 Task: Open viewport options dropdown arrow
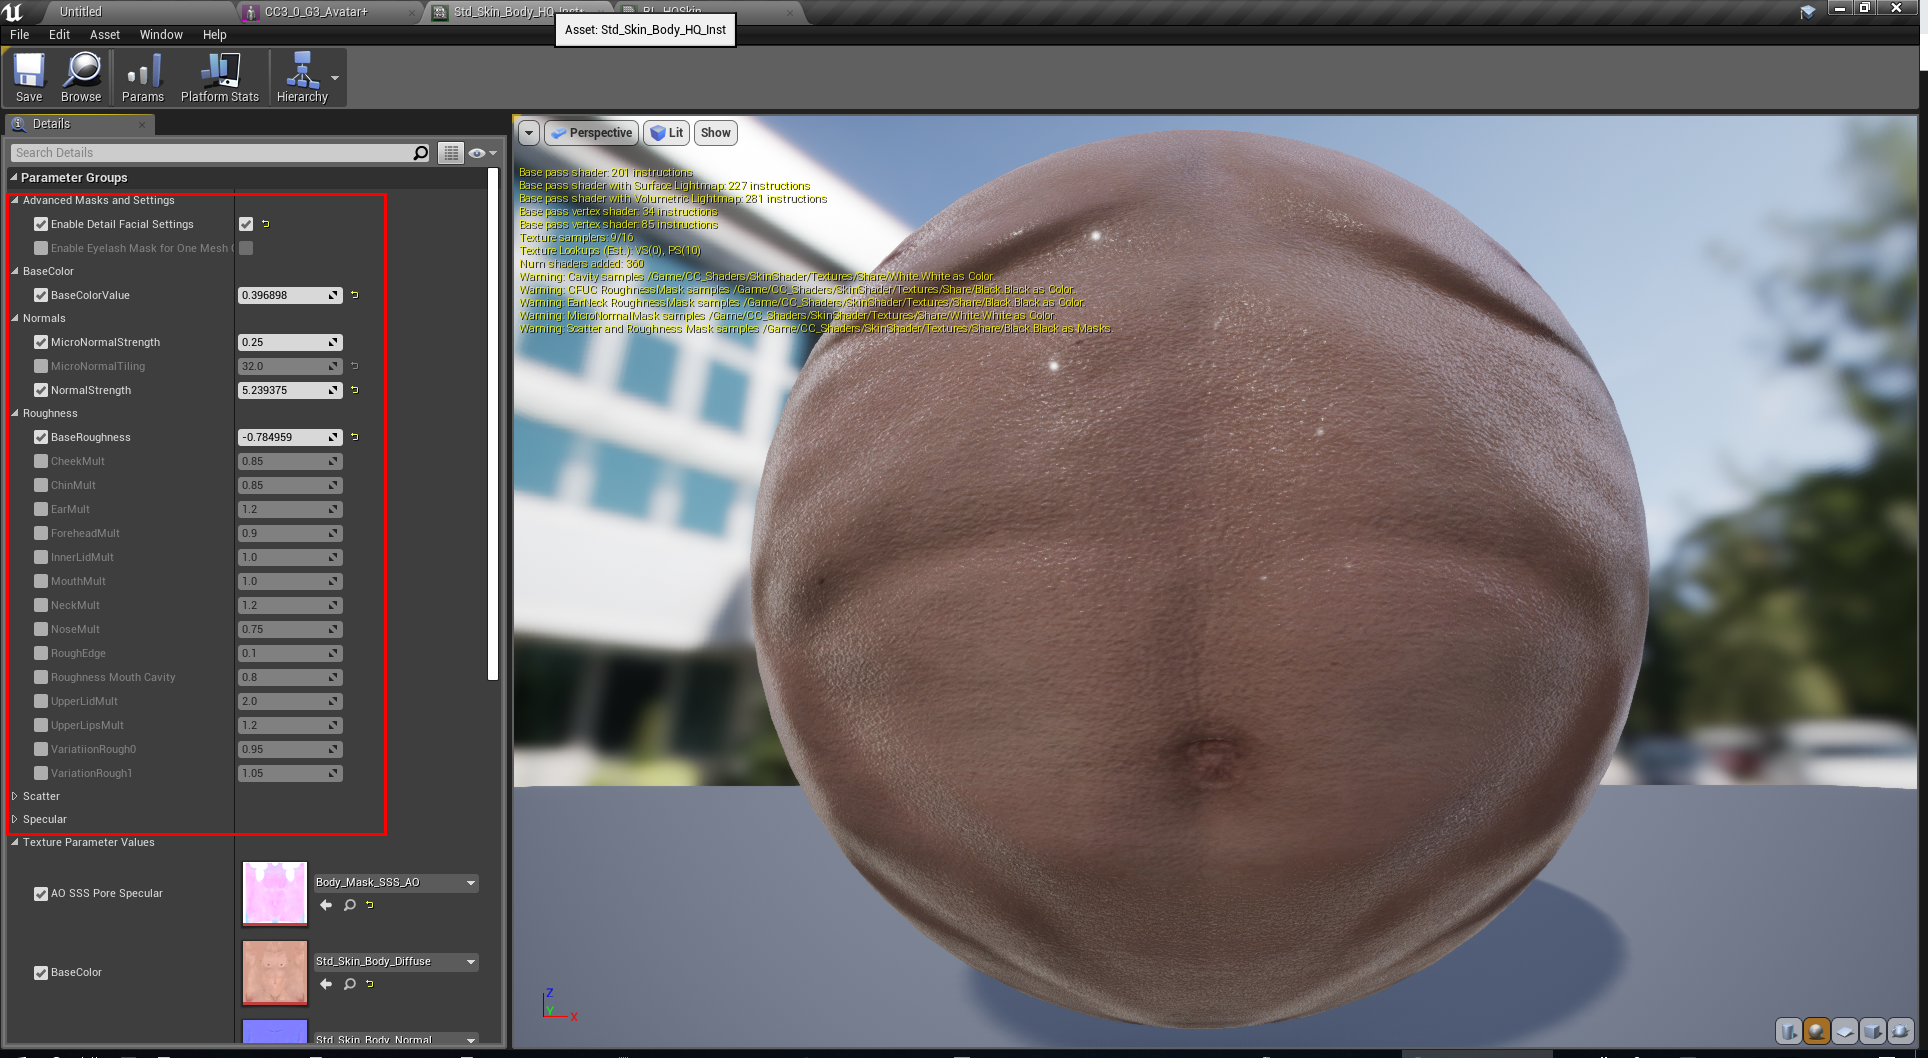tap(529, 133)
